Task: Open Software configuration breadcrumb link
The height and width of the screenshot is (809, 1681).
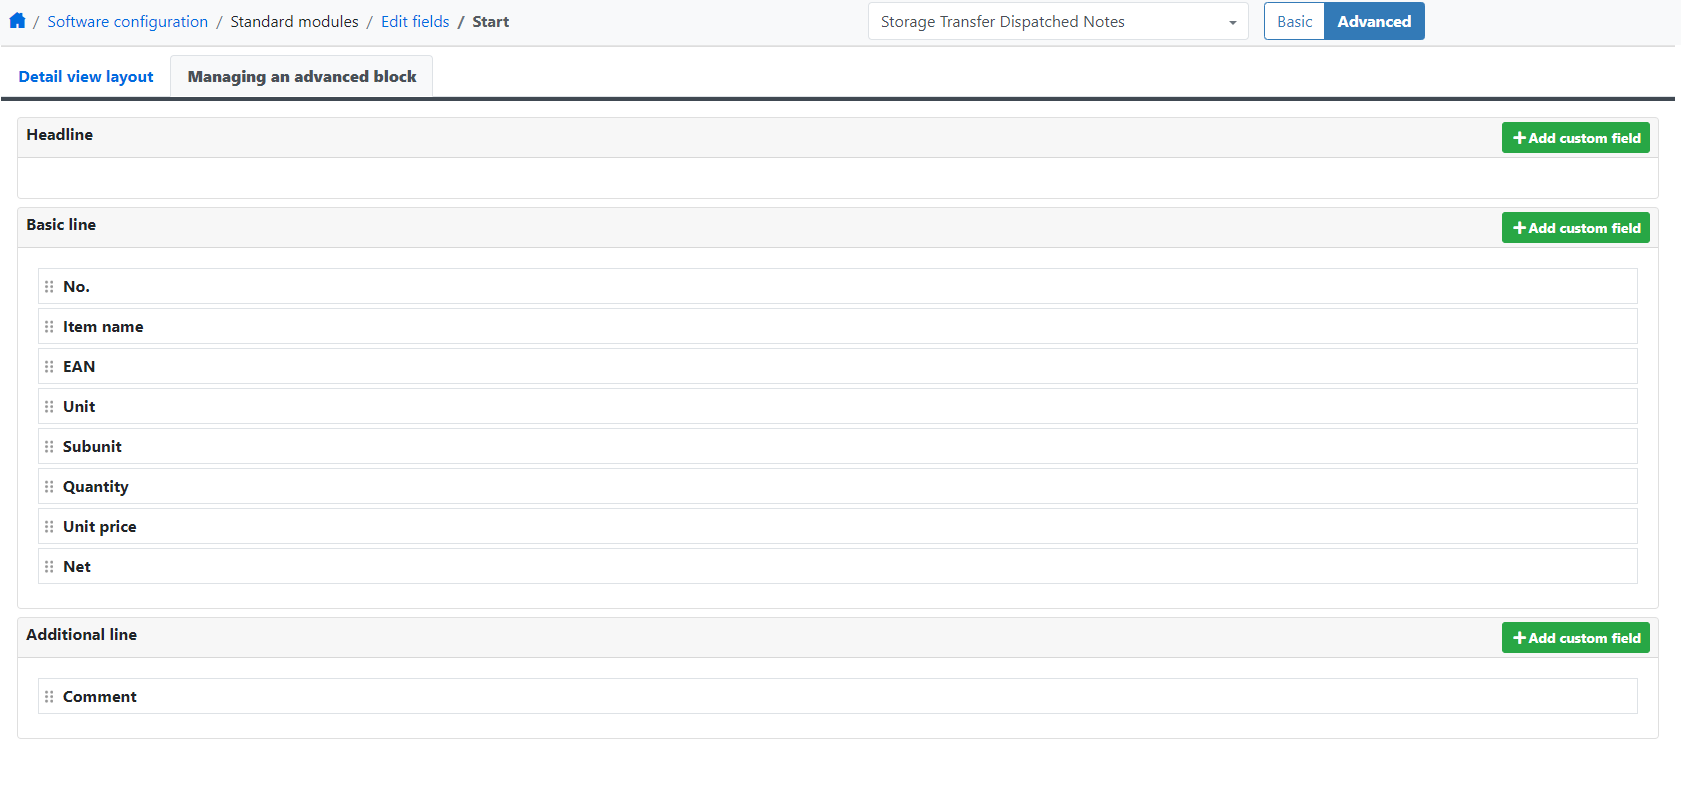Action: coord(128,21)
